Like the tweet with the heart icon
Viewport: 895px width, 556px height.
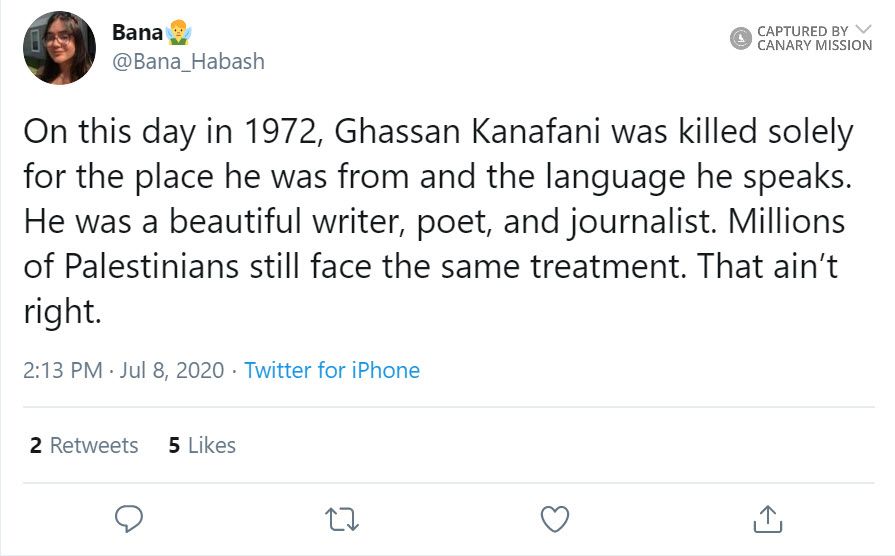(554, 517)
